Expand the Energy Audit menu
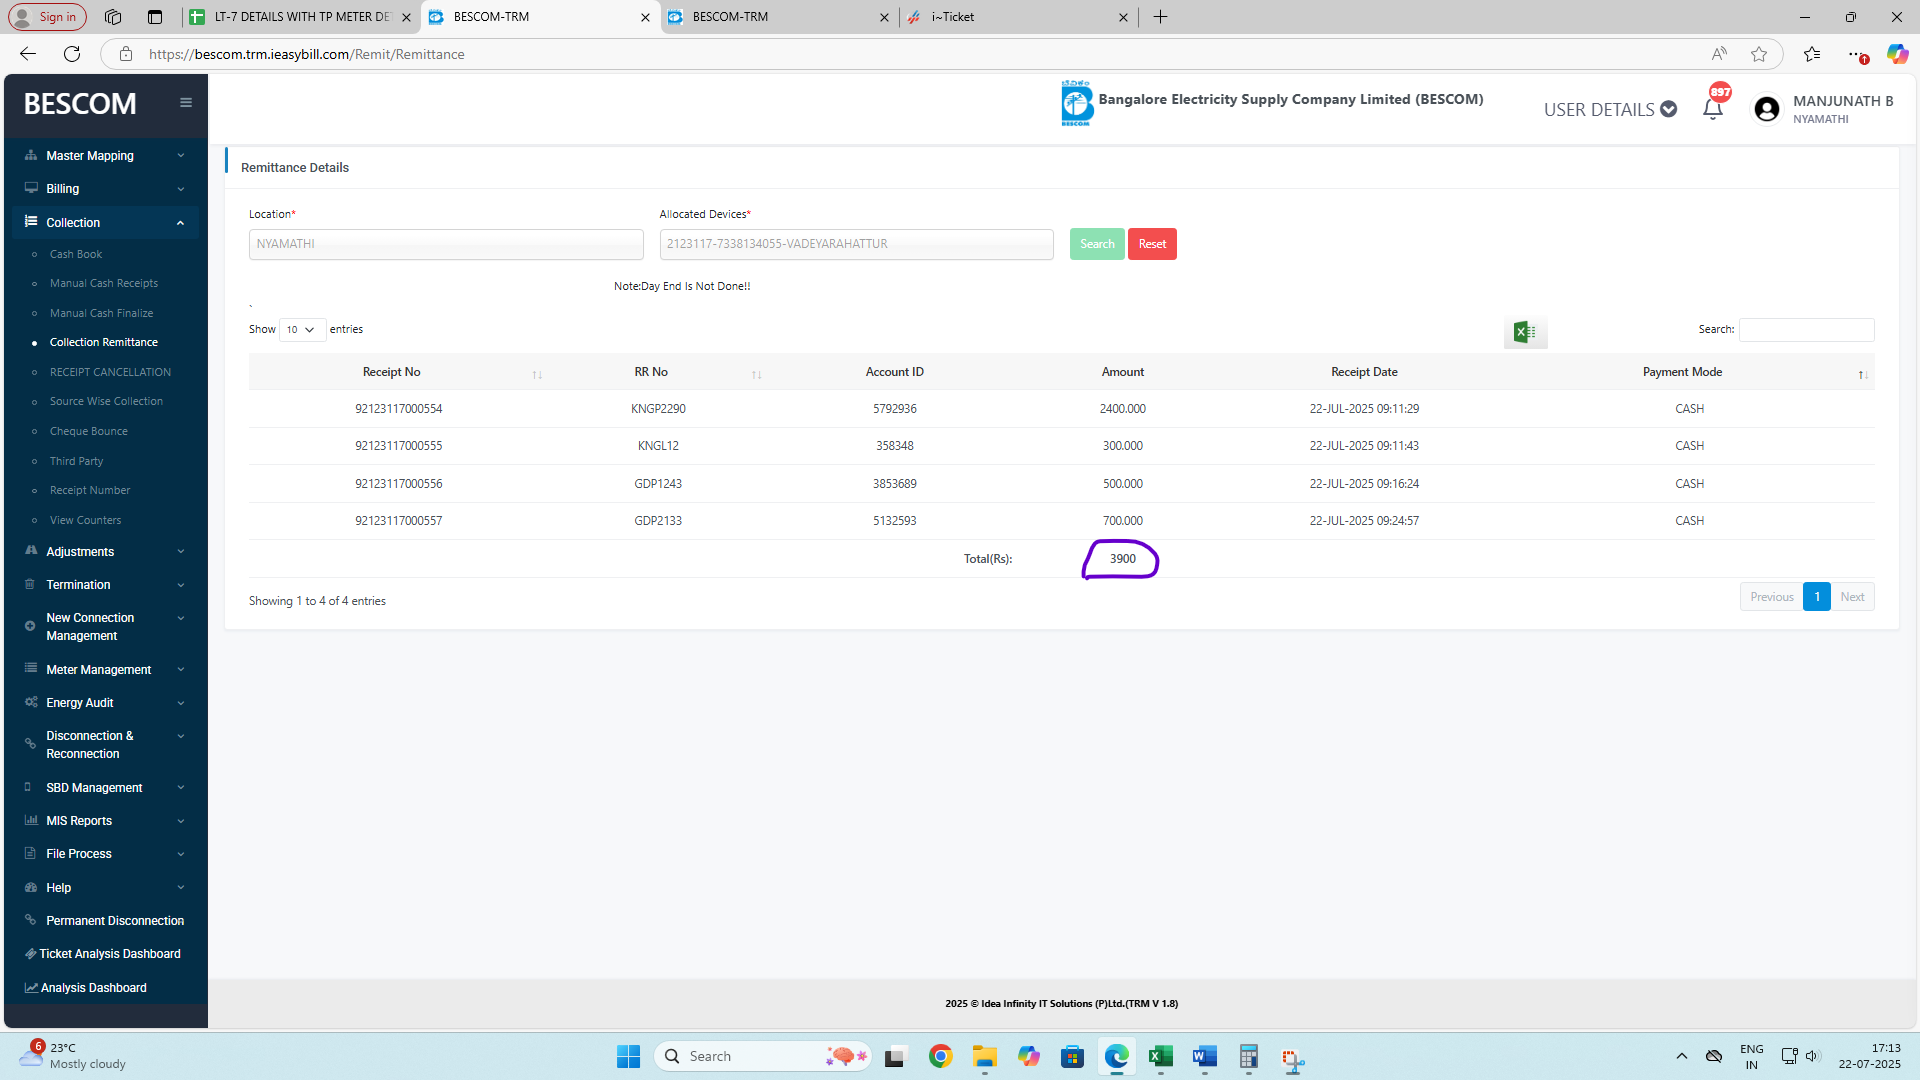This screenshot has height=1080, width=1920. [x=105, y=702]
